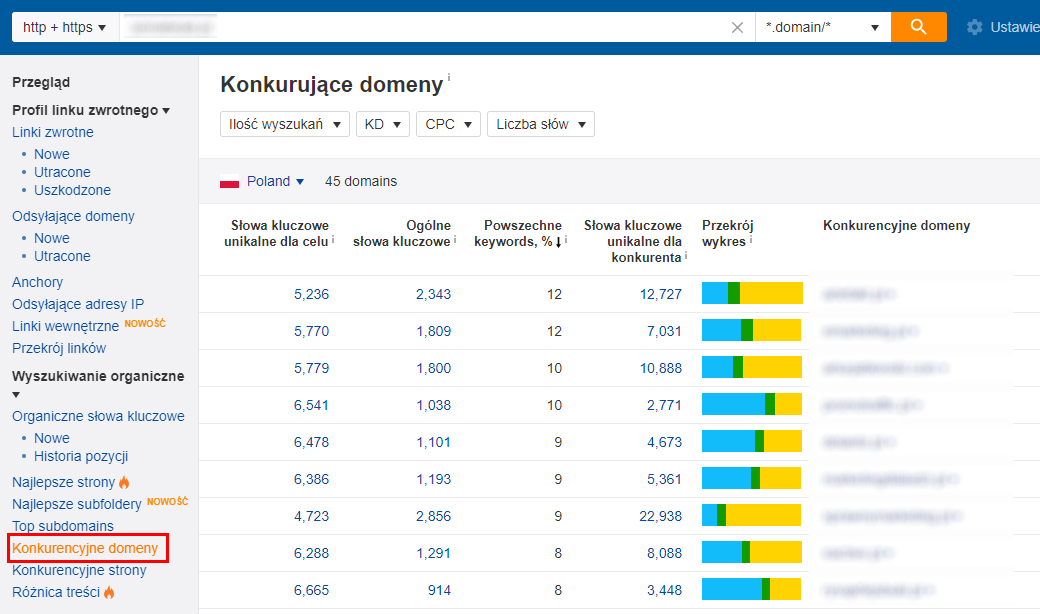The image size is (1040, 614).
Task: Click the Poland flag icon
Action: [229, 182]
